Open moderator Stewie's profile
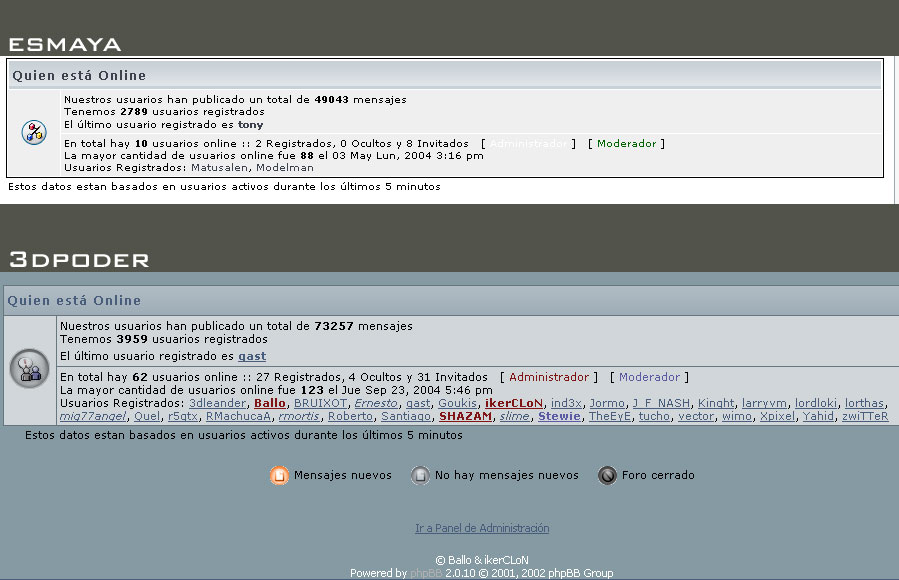This screenshot has height=580, width=899. [559, 416]
